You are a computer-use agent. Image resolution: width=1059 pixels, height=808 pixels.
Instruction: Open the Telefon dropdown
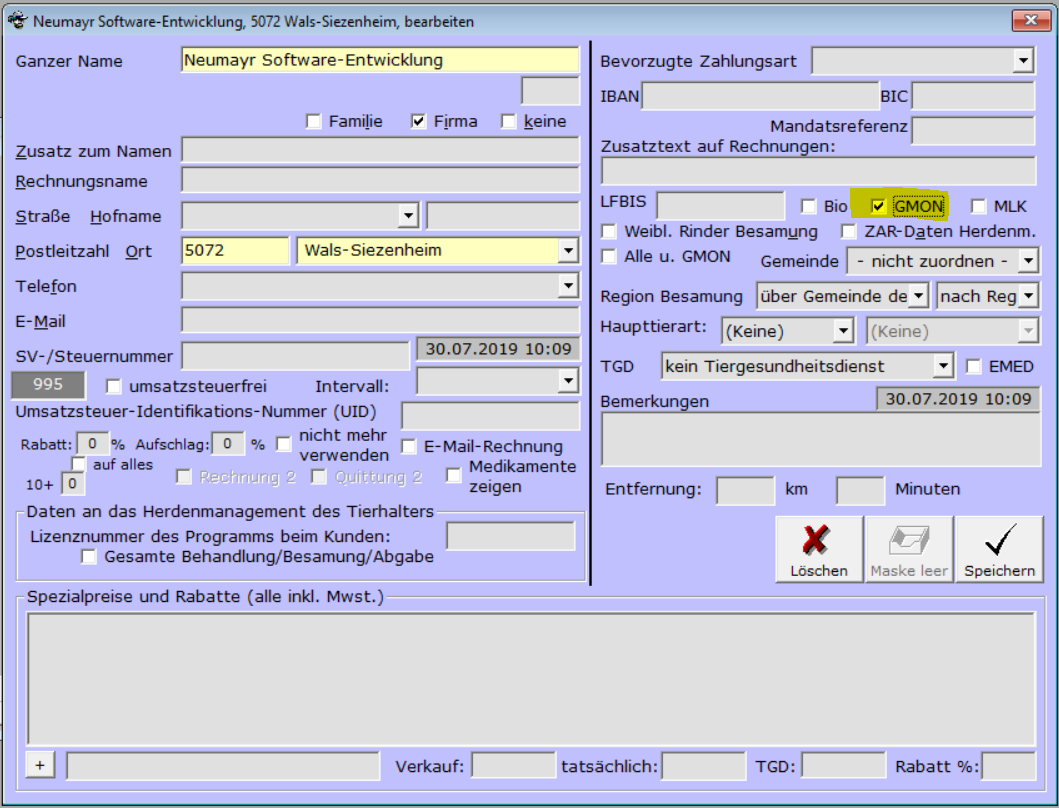(x=568, y=286)
